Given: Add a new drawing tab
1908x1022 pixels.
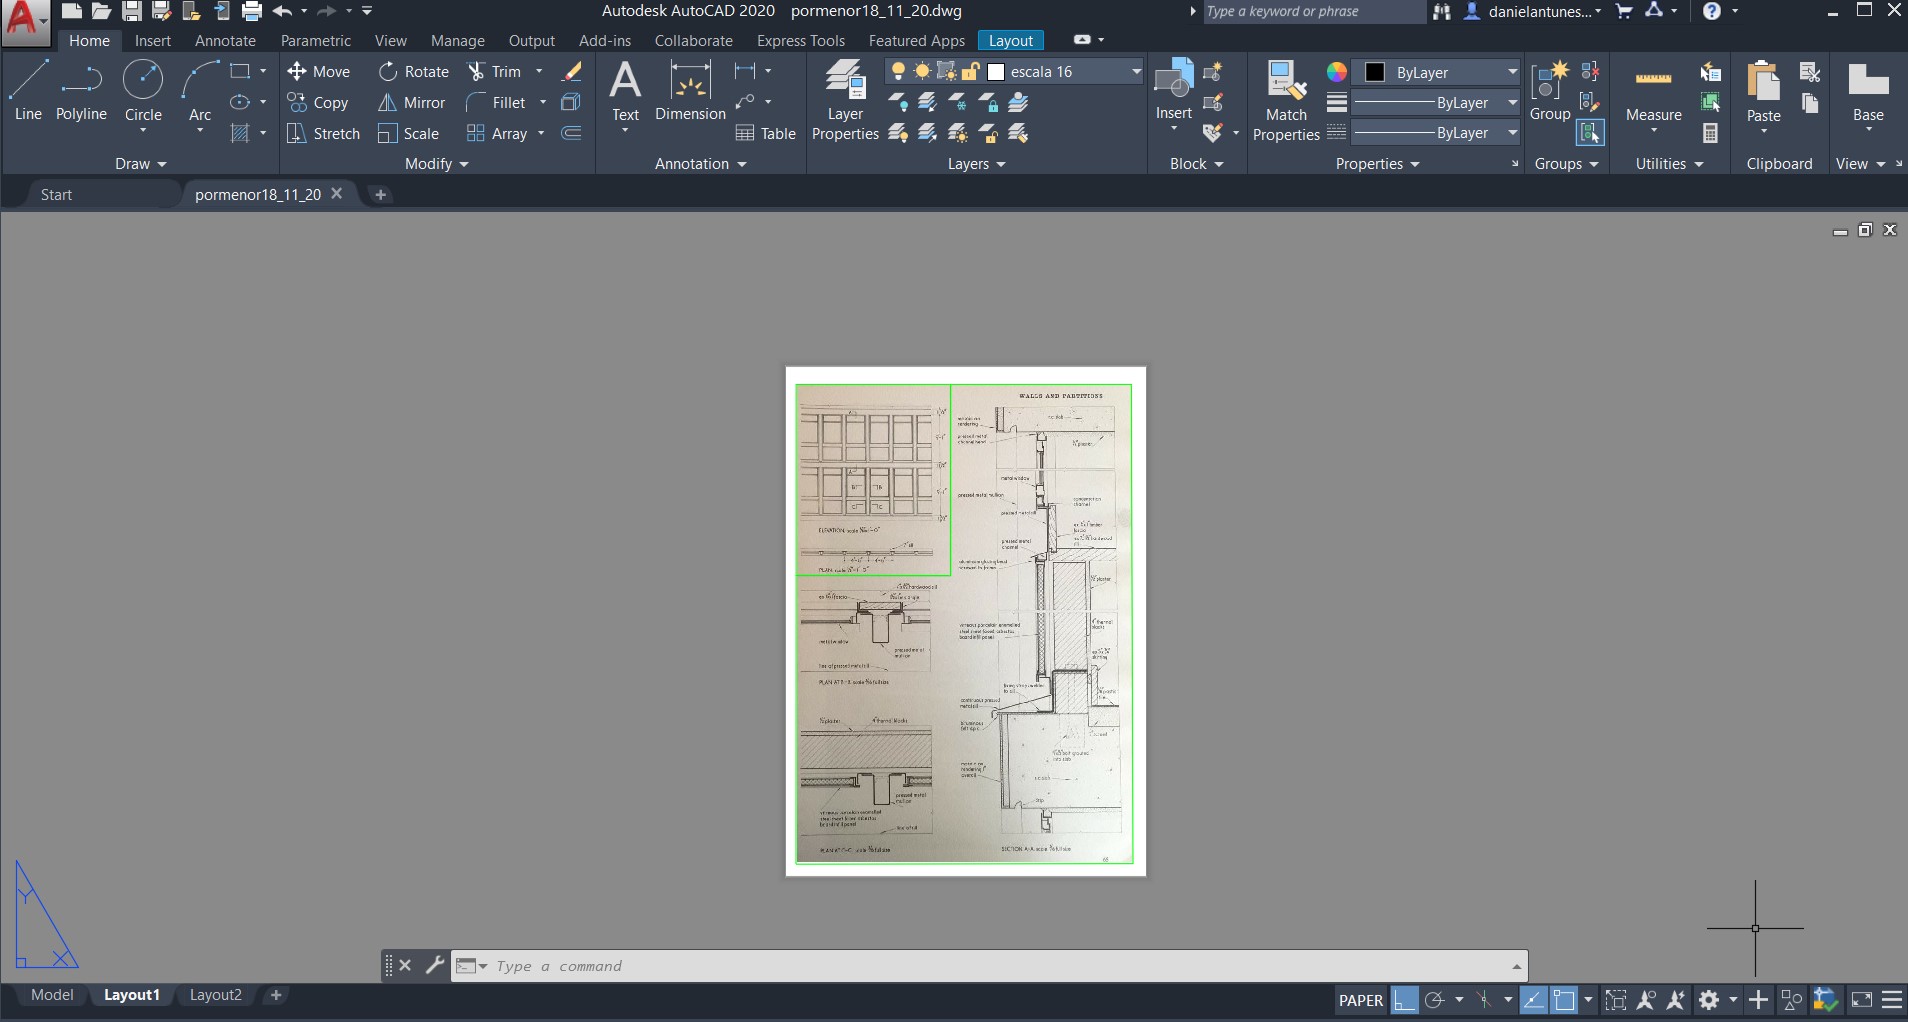Looking at the screenshot, I should coord(380,194).
